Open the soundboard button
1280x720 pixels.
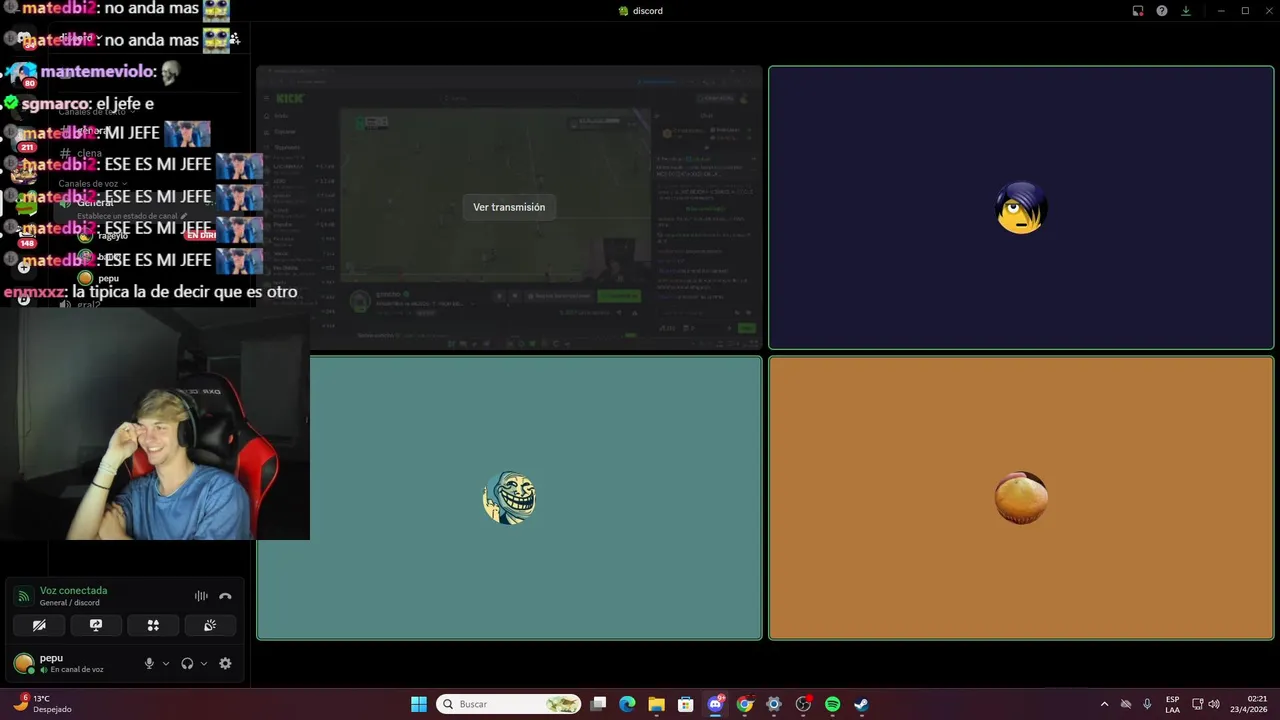click(210, 625)
